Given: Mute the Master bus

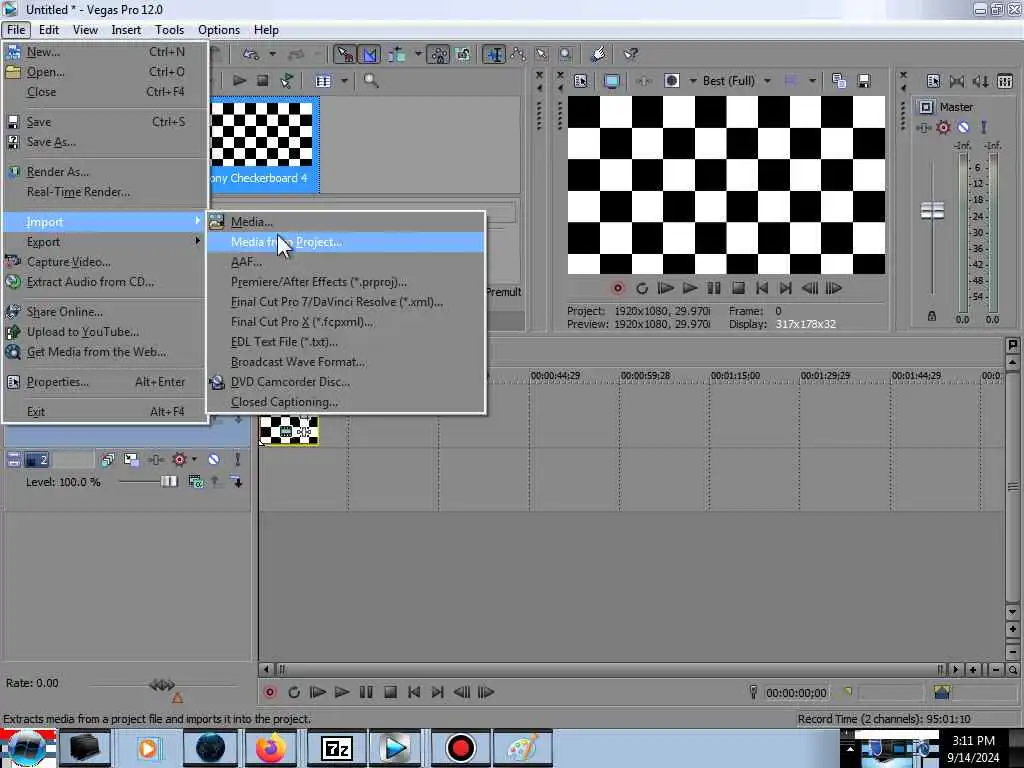Looking at the screenshot, I should coord(963,127).
